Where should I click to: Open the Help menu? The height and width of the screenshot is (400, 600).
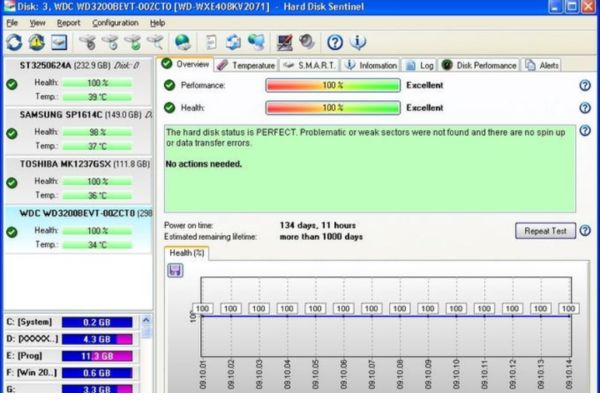157,23
